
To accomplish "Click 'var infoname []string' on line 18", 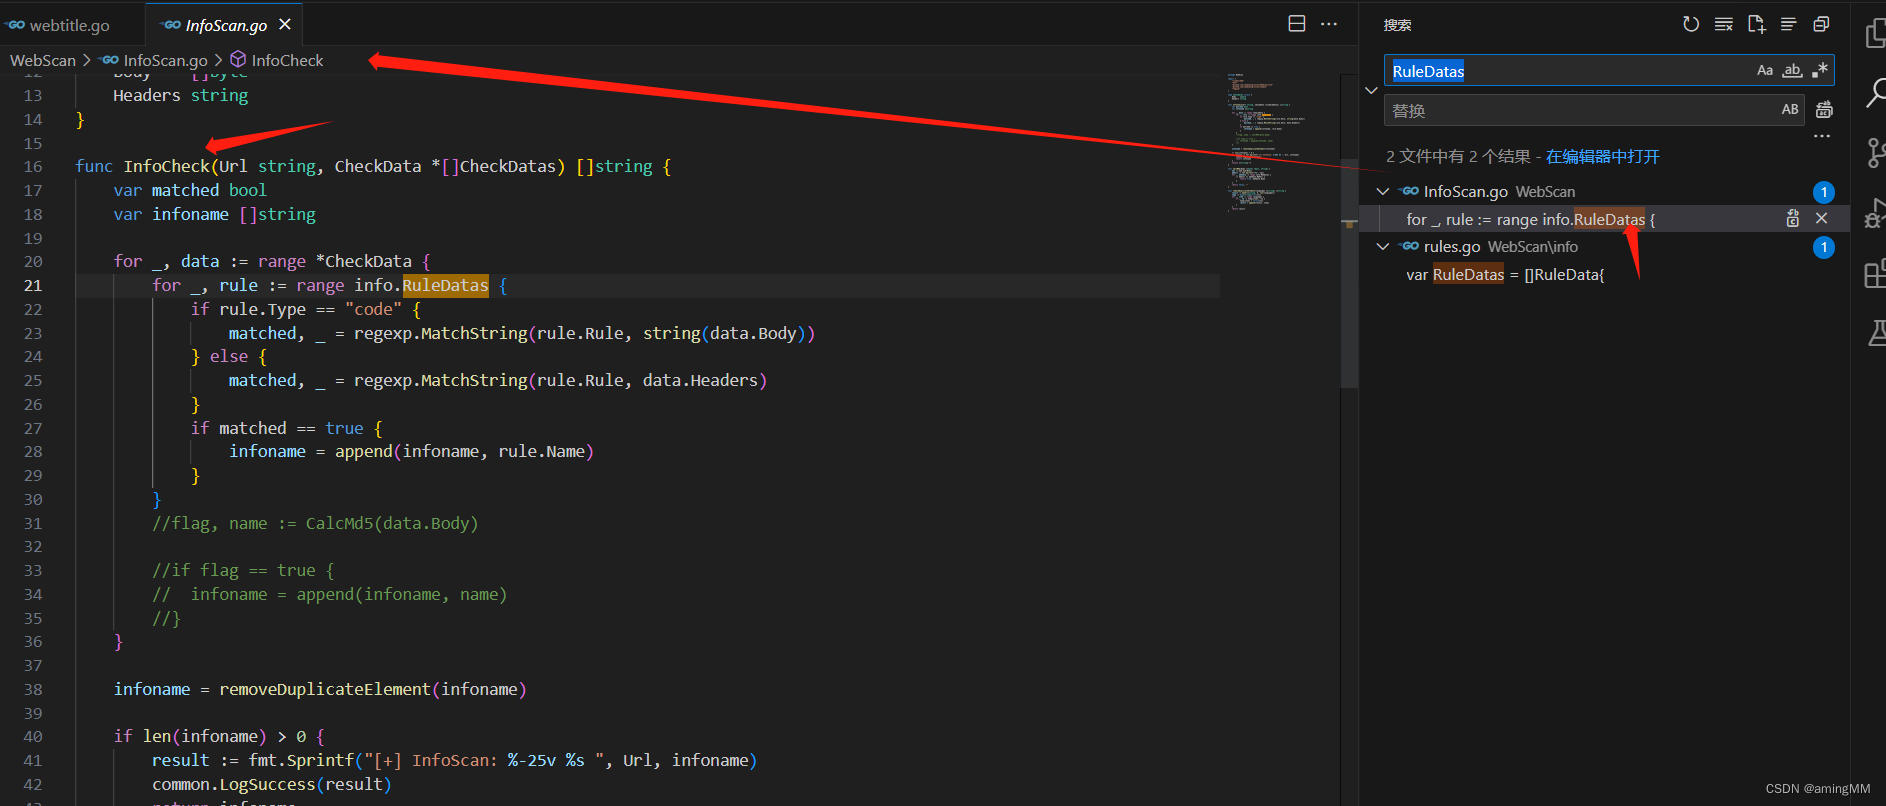I will 214,214.
